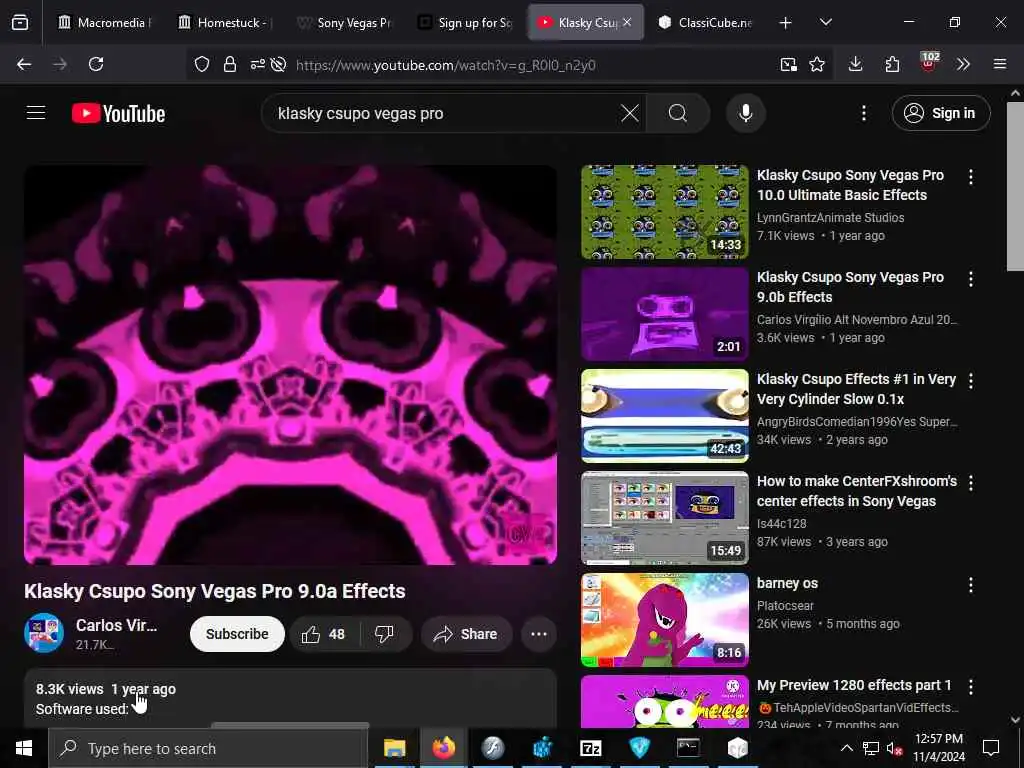
Task: Open Firefox downloads panel
Action: [x=856, y=64]
